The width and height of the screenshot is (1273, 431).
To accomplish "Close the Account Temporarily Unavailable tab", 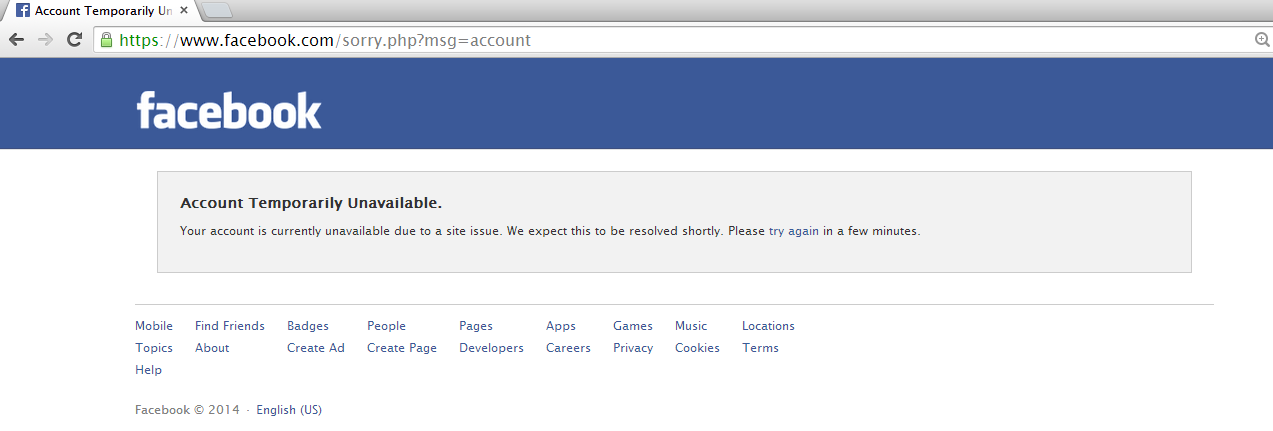I will 184,10.
